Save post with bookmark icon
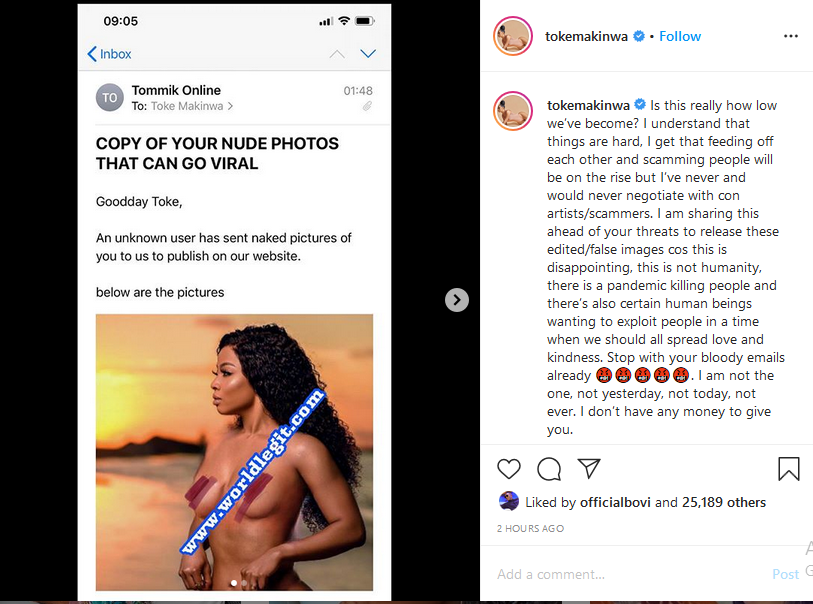This screenshot has width=813, height=604. click(788, 468)
